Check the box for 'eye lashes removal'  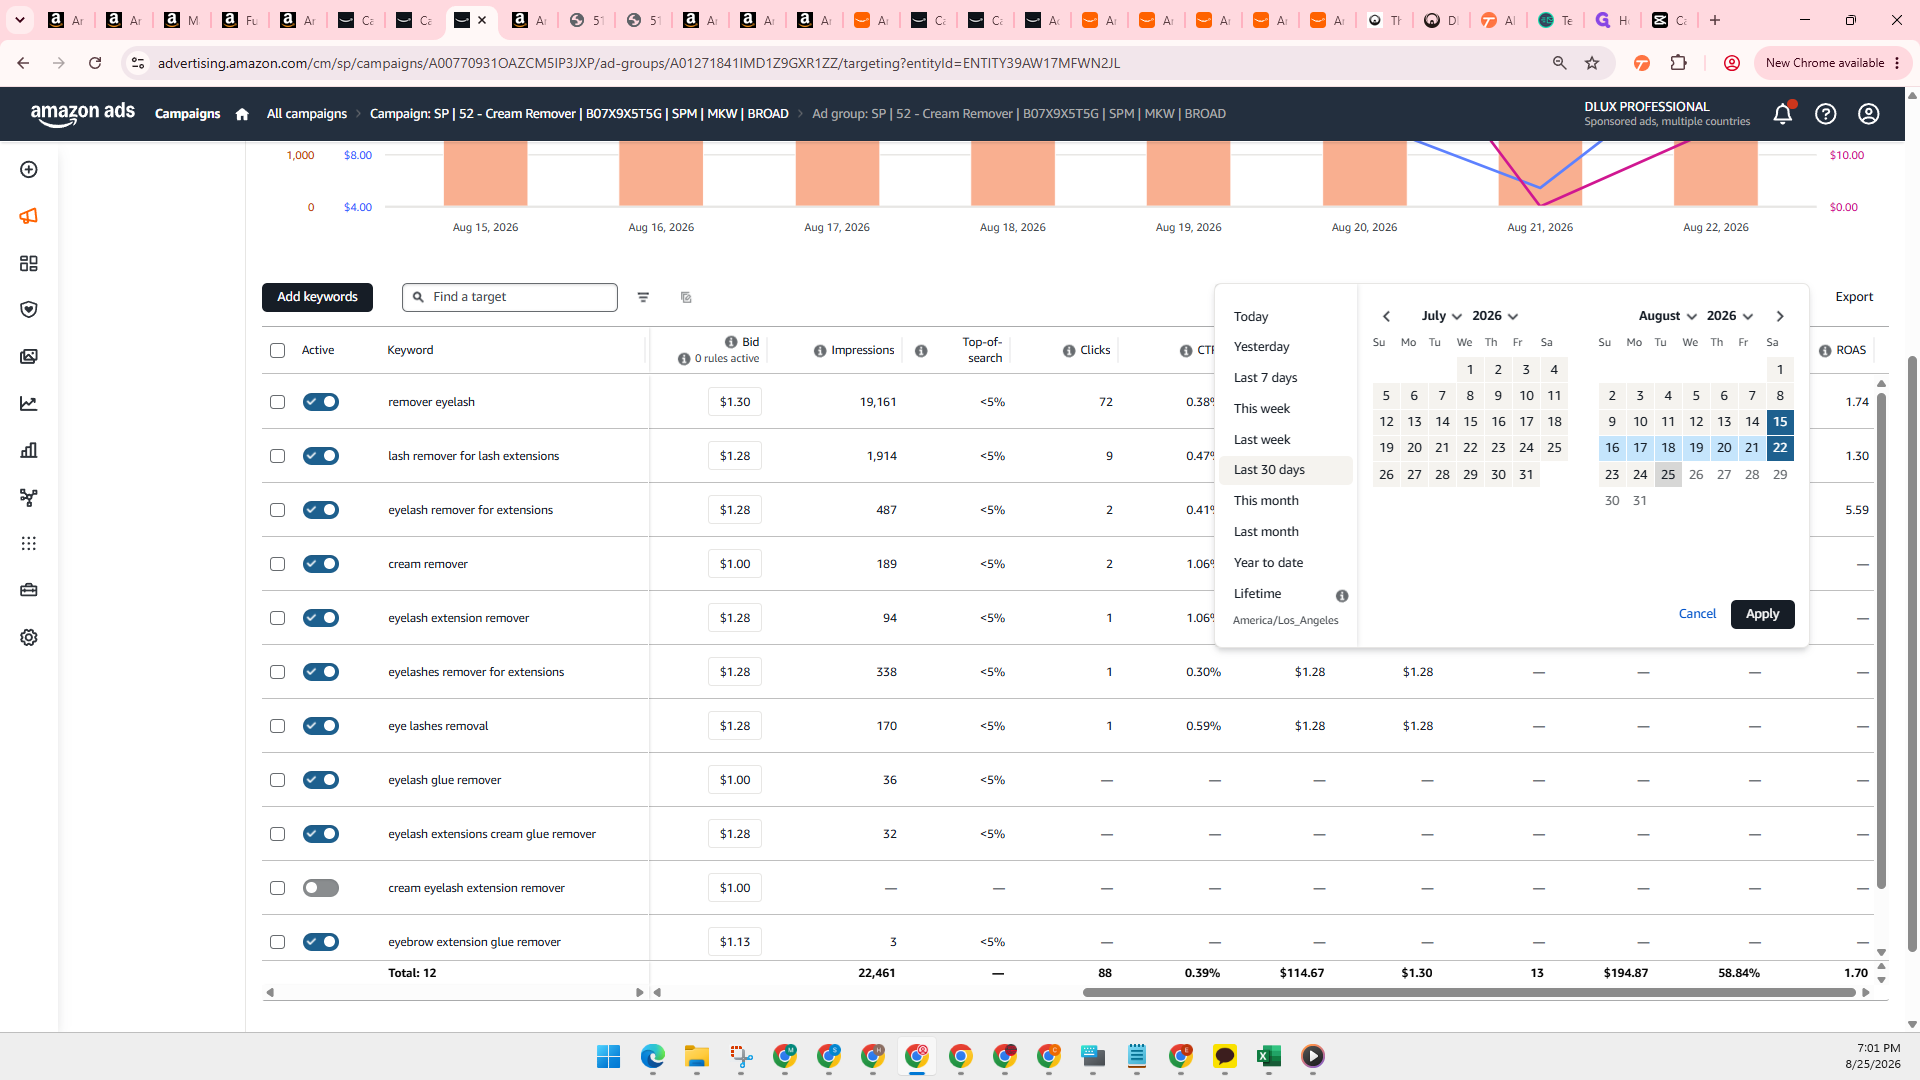pos(277,726)
